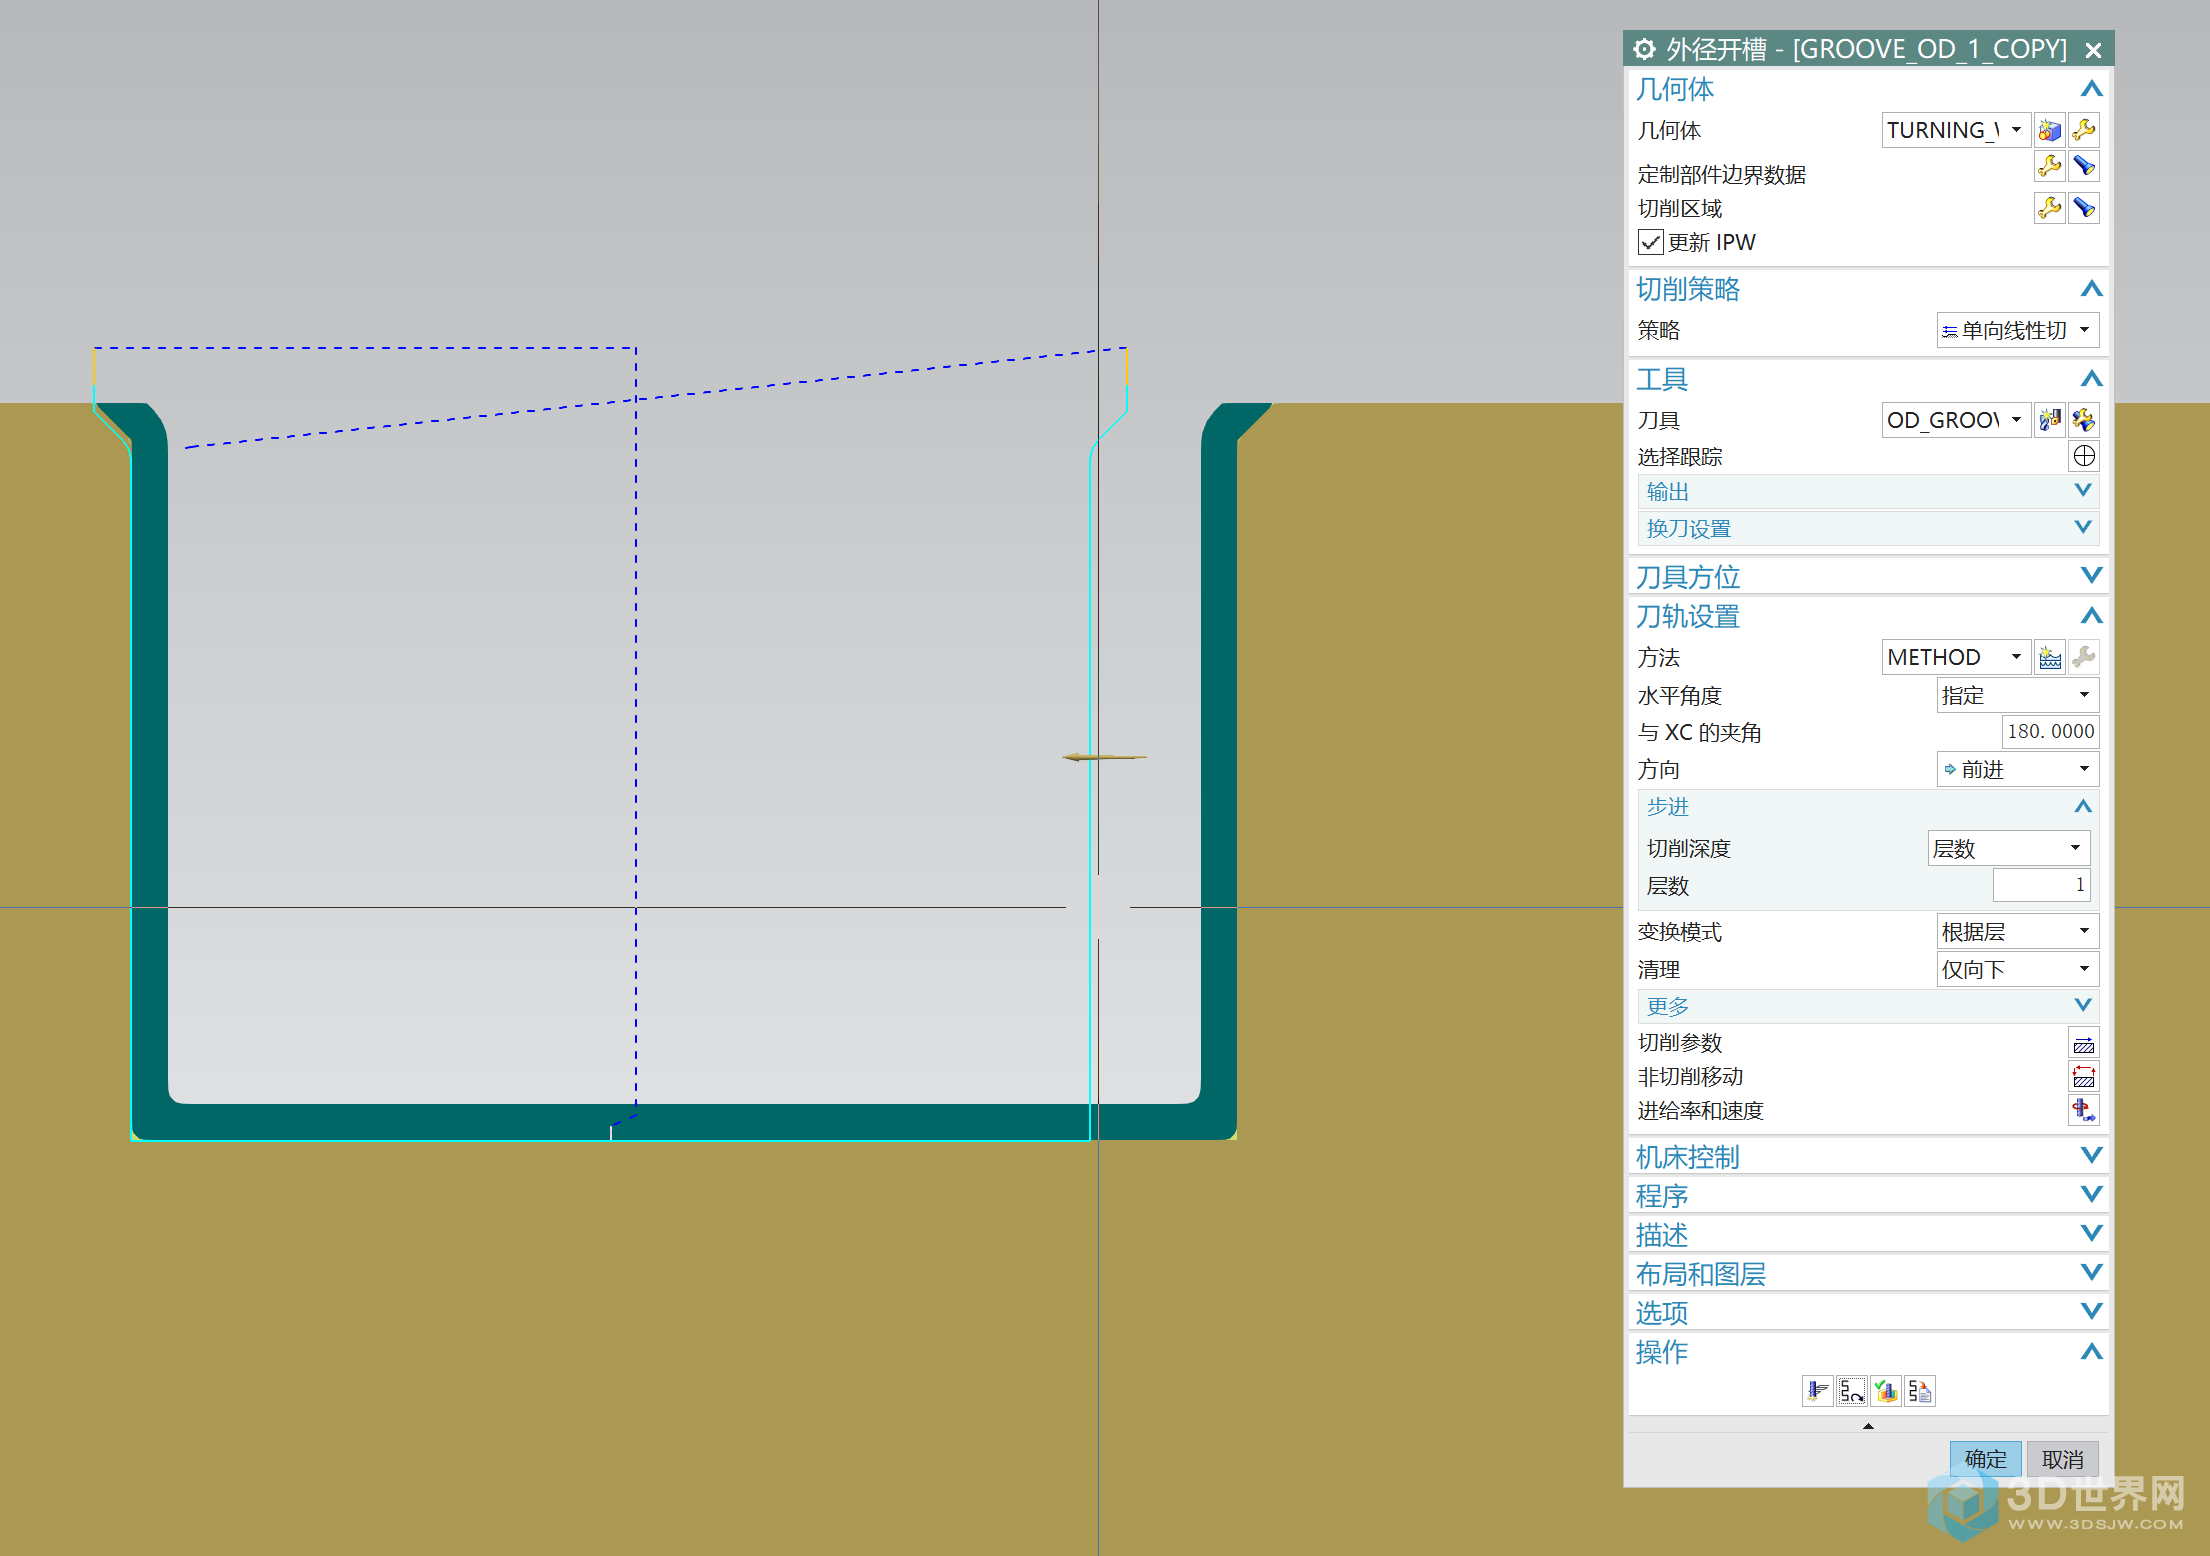Open TURNING geometry dropdown

pyautogui.click(x=1956, y=130)
